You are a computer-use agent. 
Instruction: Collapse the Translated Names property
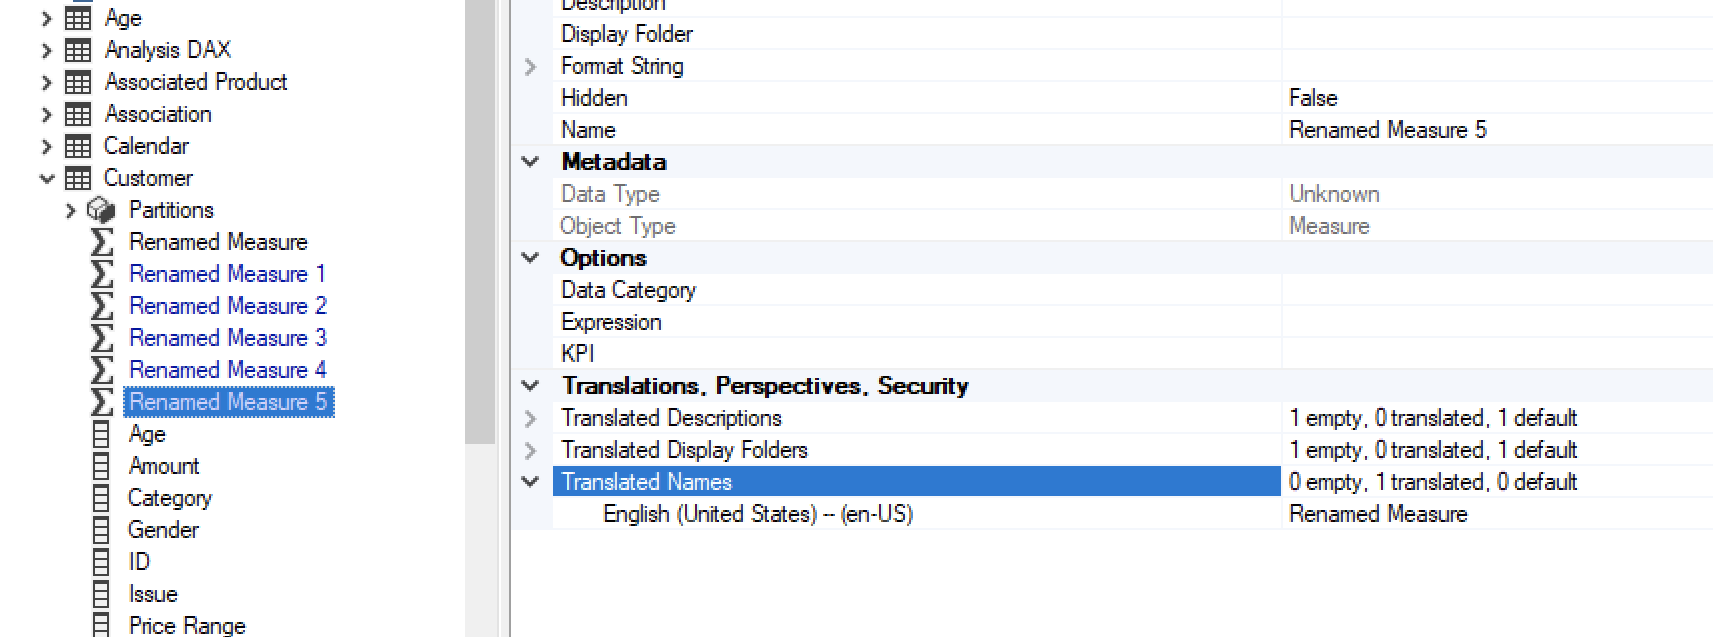click(530, 481)
